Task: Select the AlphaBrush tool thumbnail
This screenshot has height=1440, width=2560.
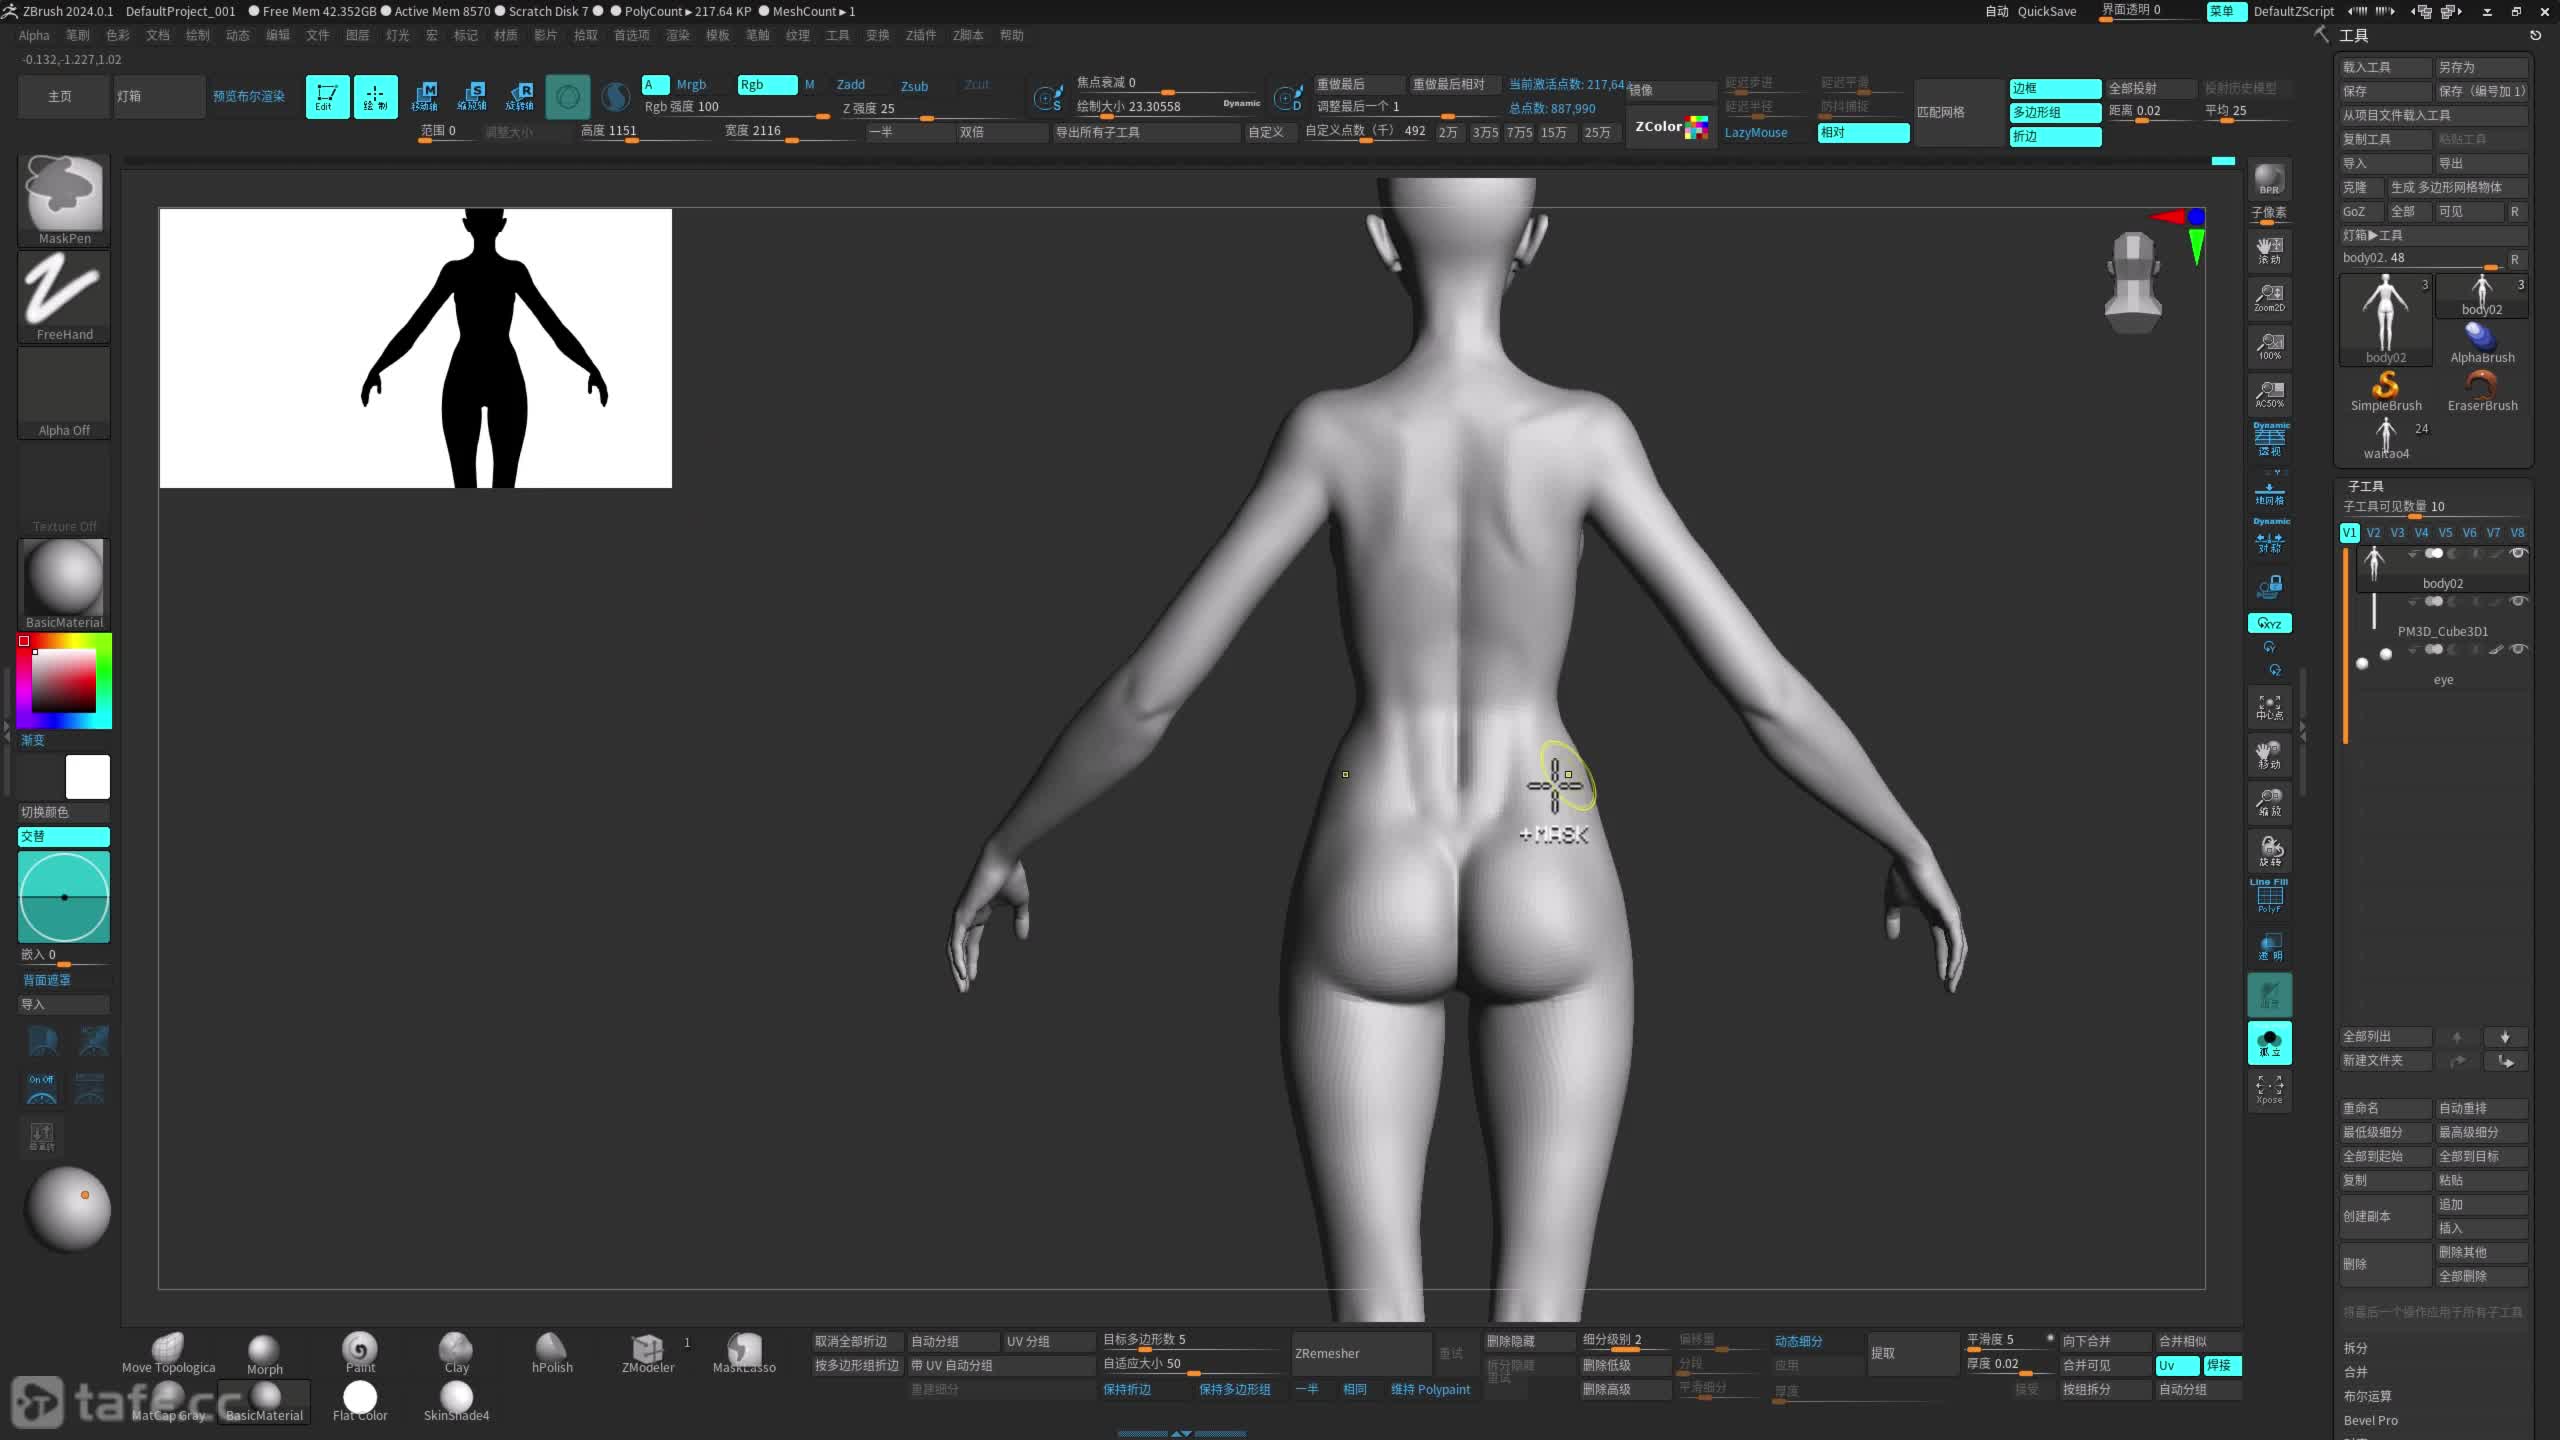Action: click(x=2482, y=343)
